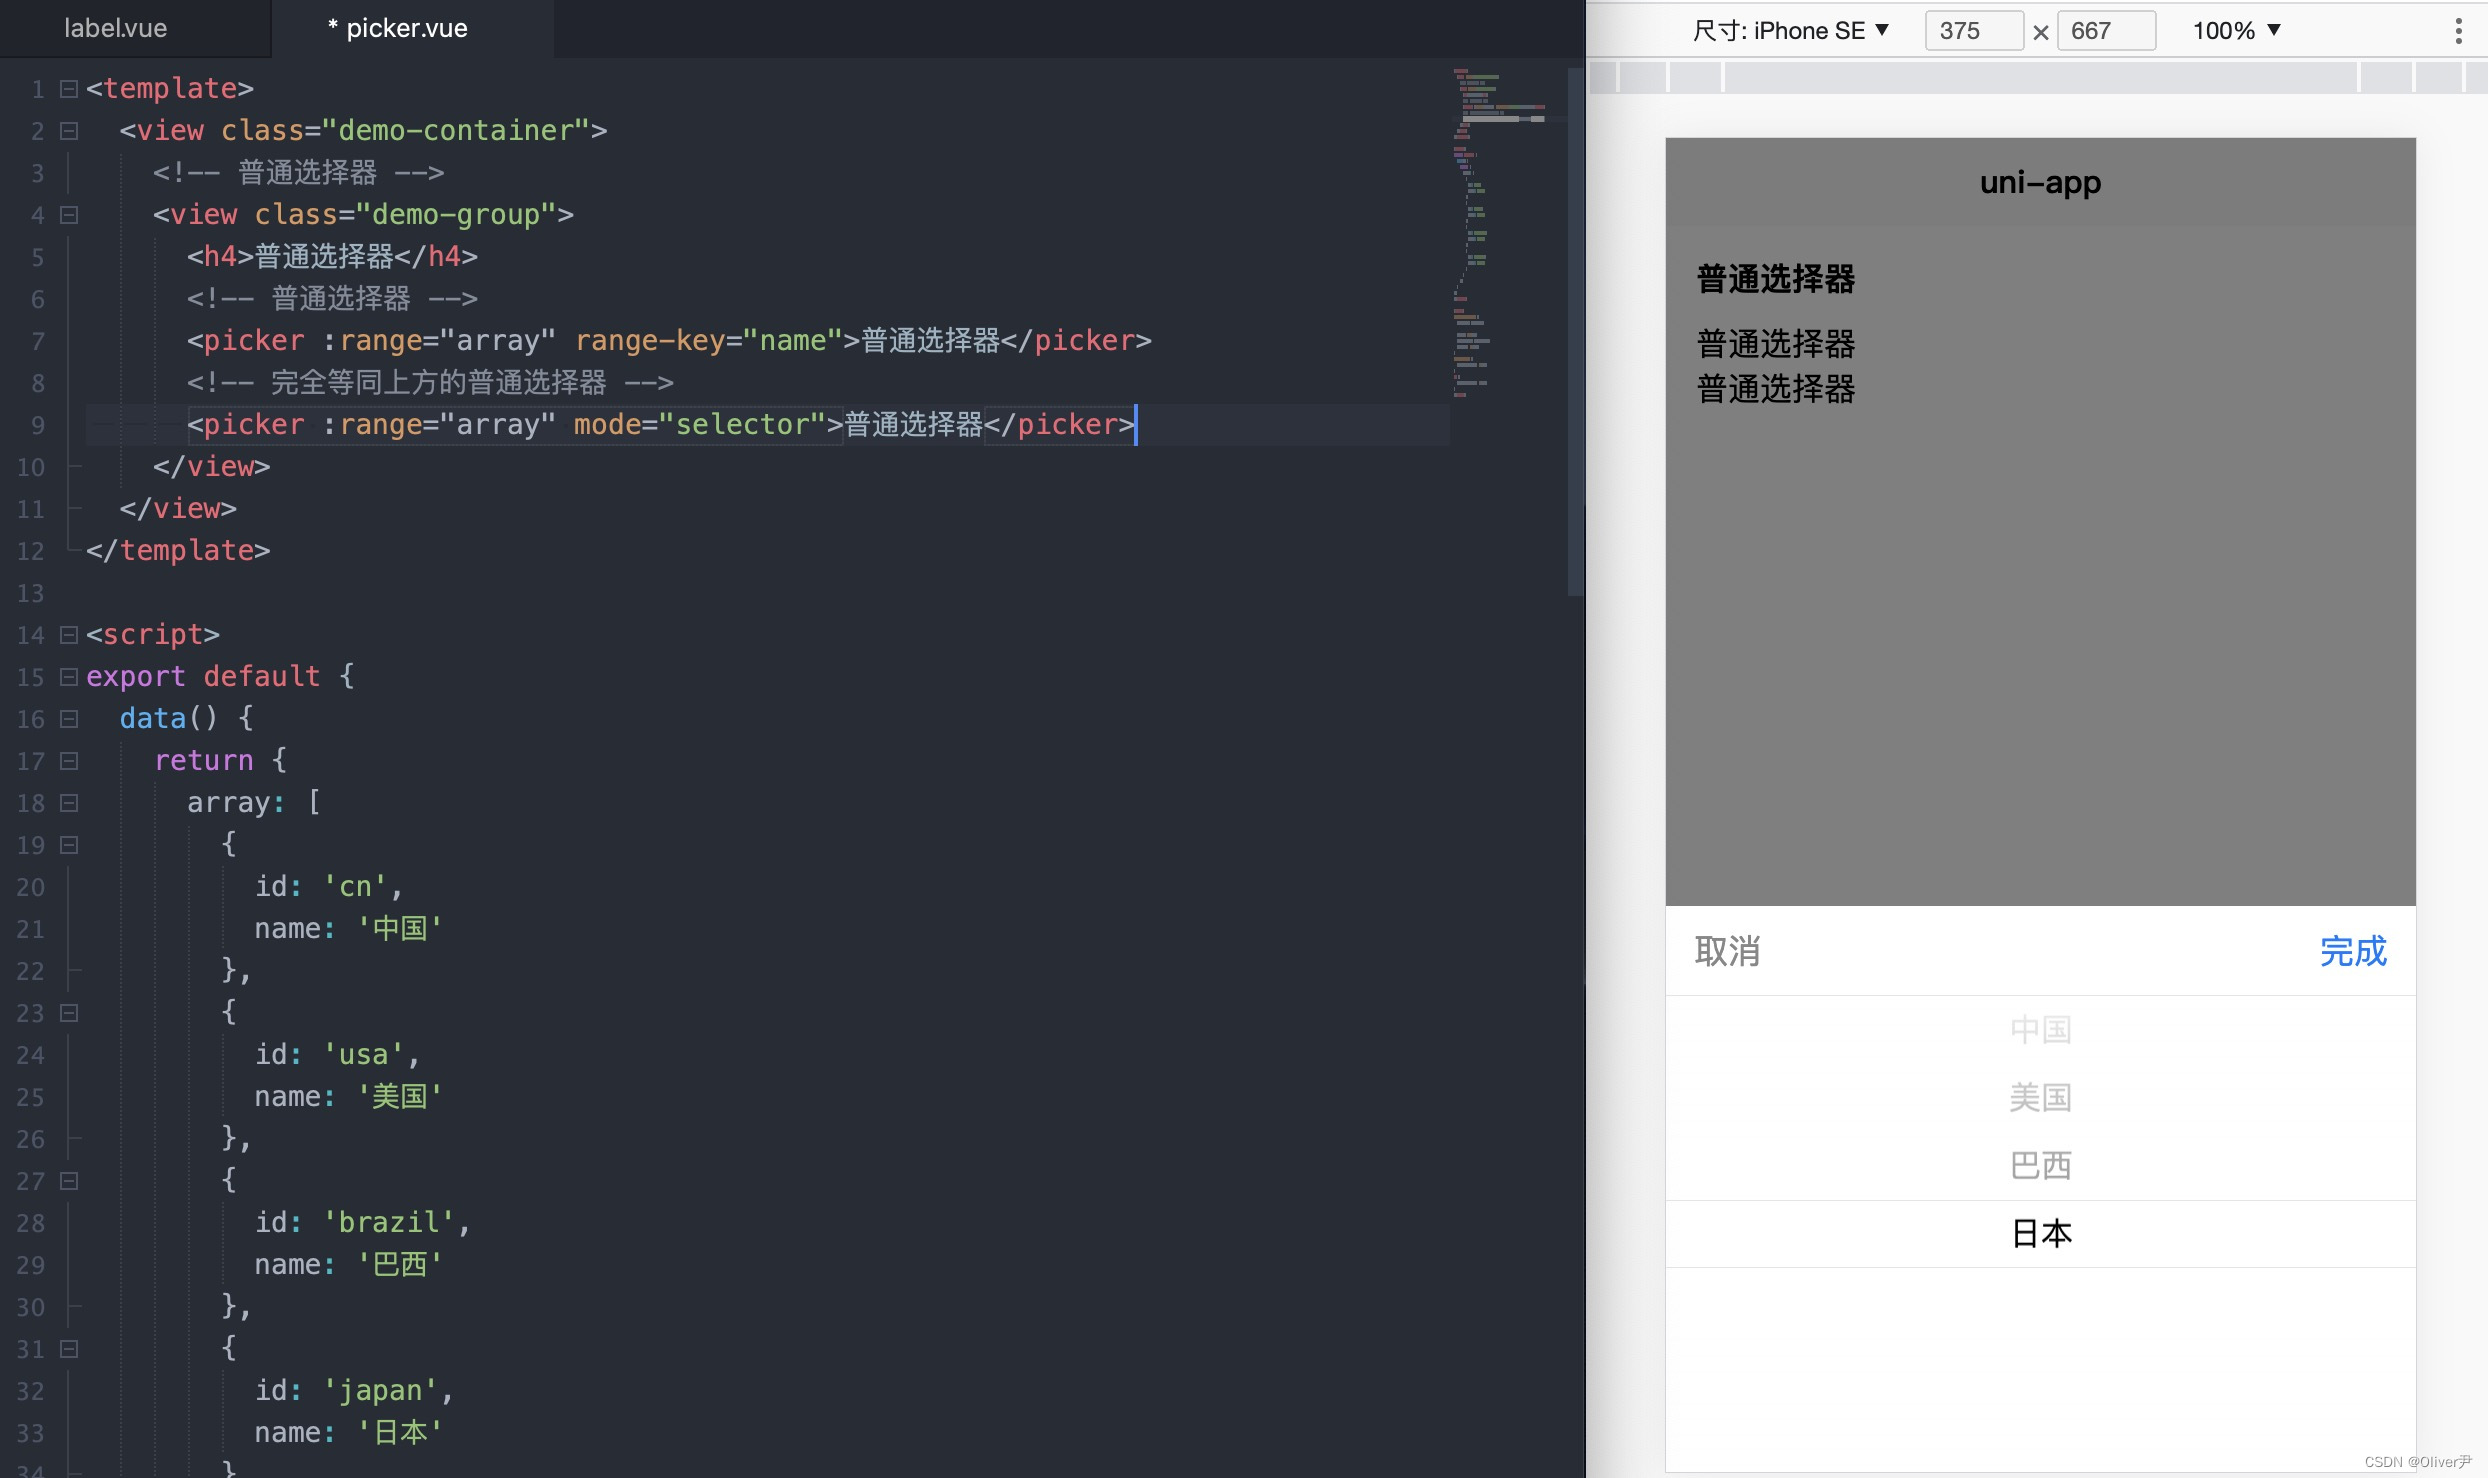Switch to the picker.vue tab

click(398, 28)
